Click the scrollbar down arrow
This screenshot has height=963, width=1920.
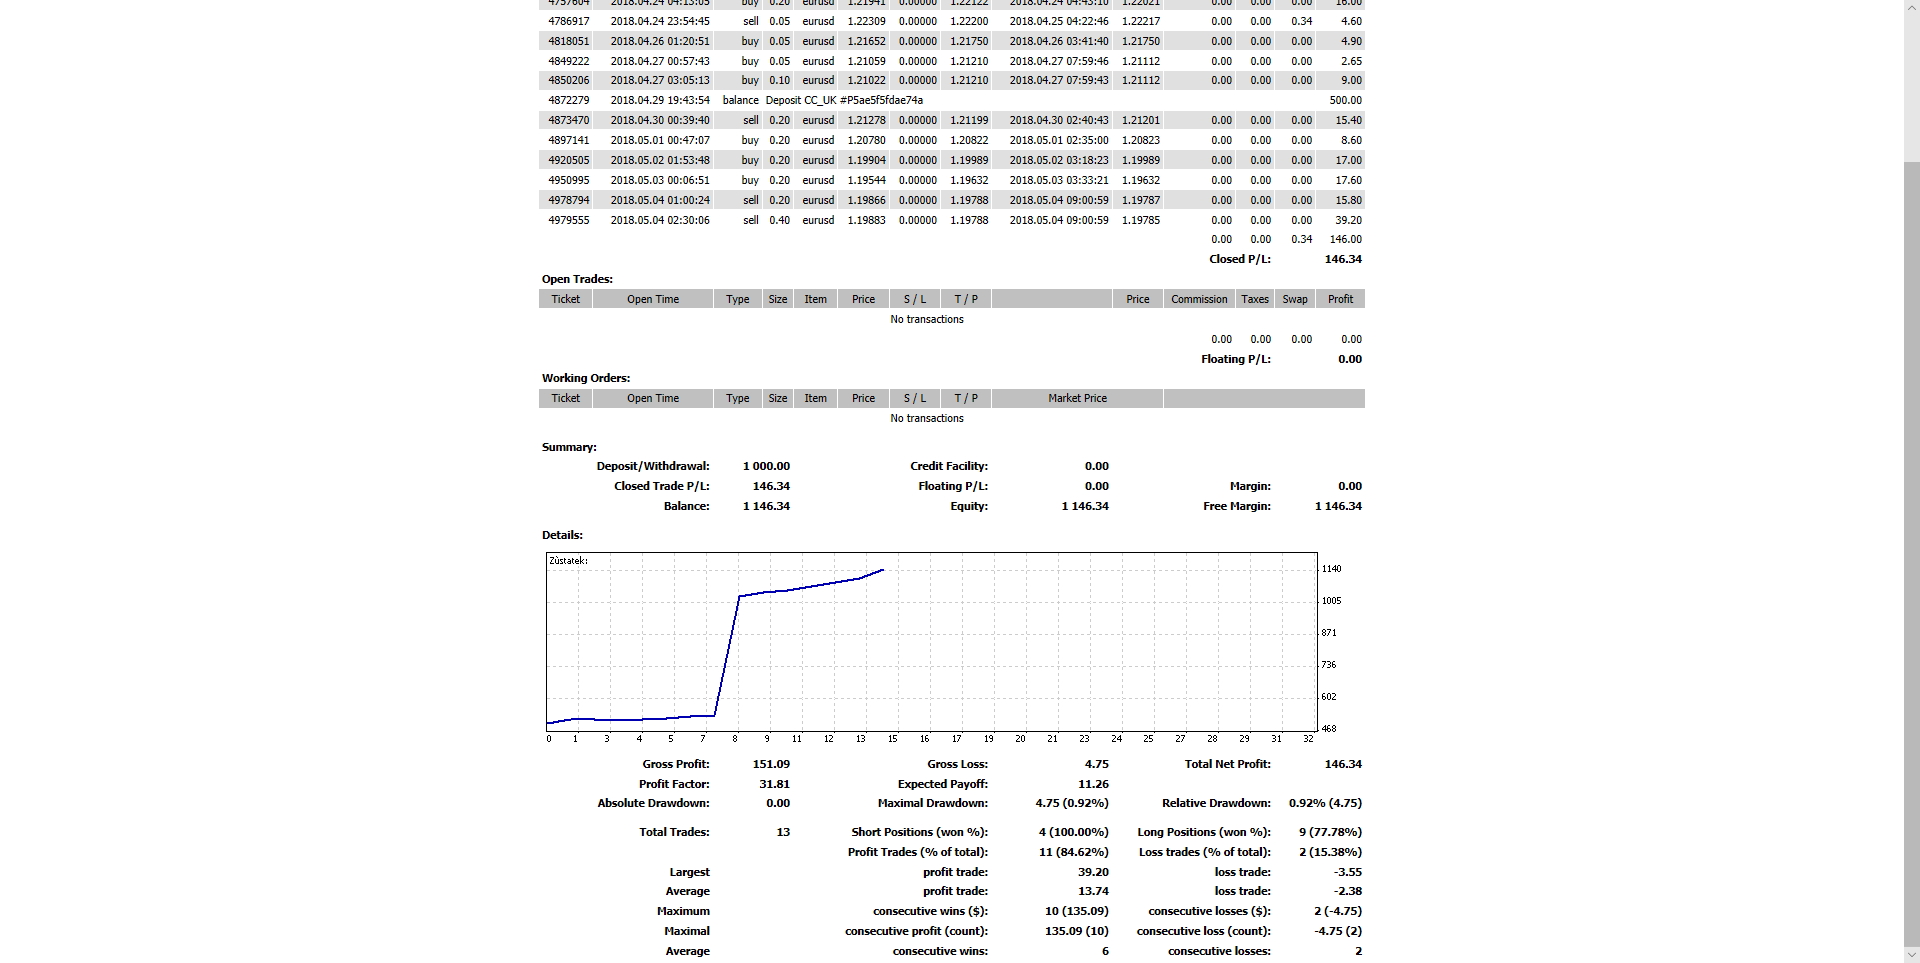coord(1911,955)
